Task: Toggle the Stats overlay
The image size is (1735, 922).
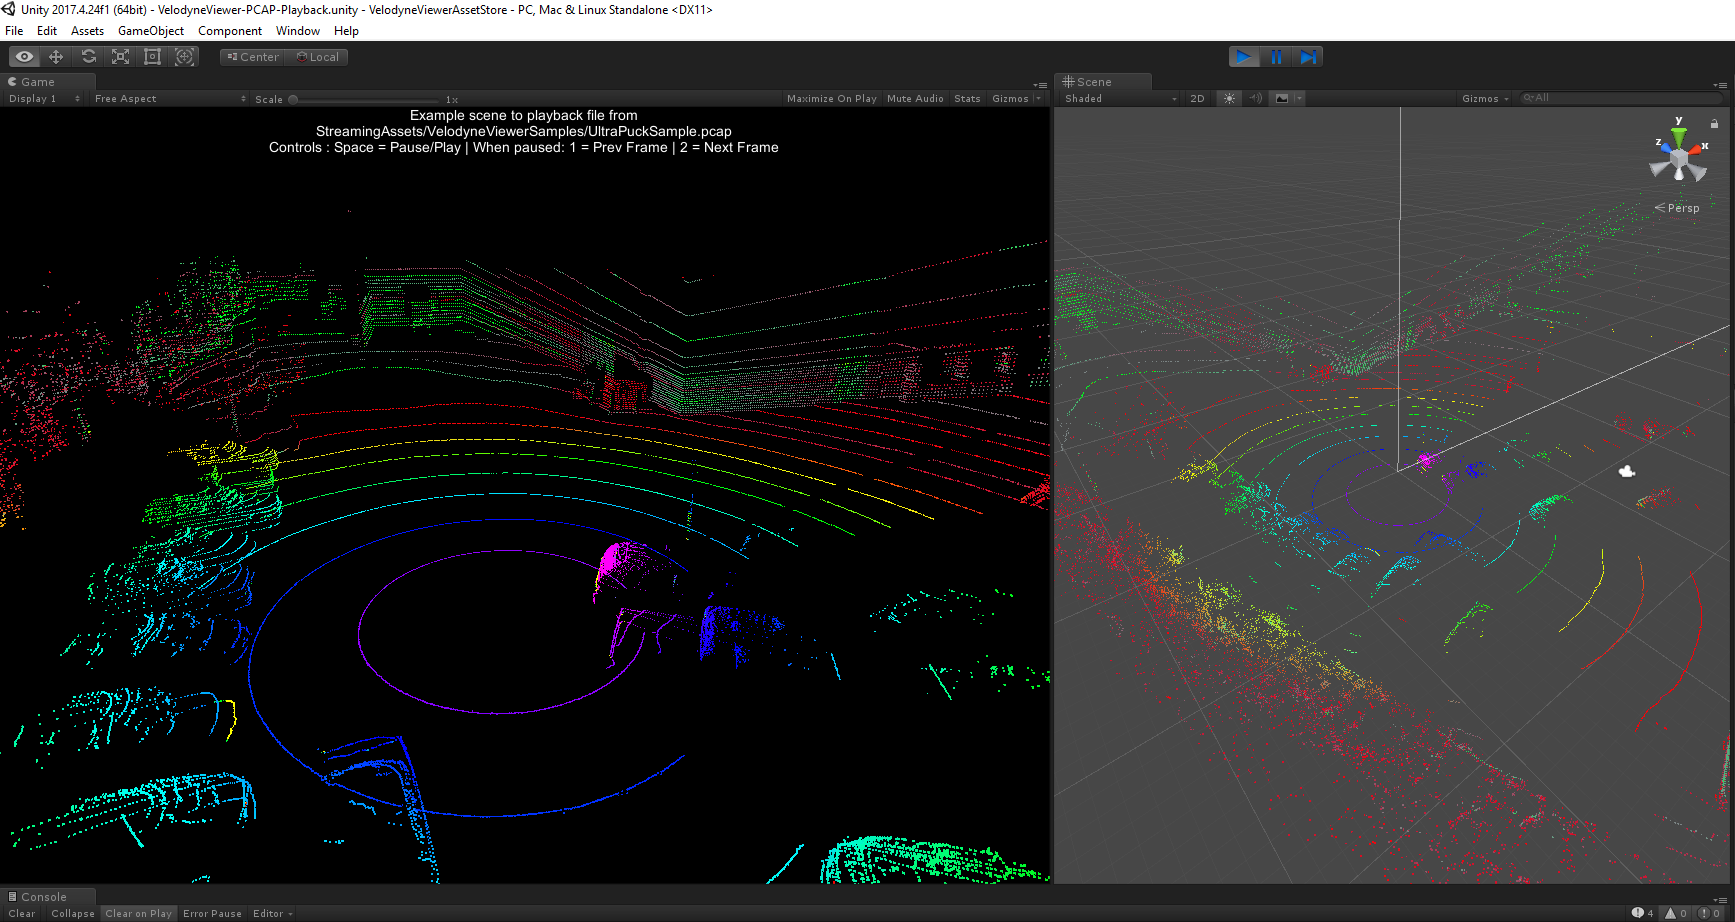Action: tap(966, 98)
